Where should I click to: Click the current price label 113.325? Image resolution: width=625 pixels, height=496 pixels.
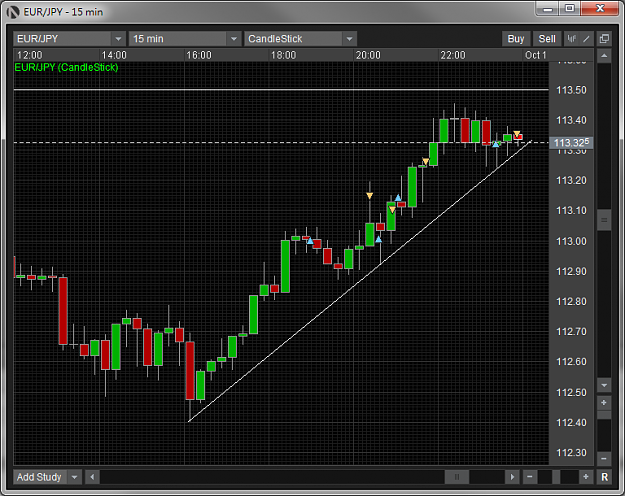pyautogui.click(x=571, y=143)
